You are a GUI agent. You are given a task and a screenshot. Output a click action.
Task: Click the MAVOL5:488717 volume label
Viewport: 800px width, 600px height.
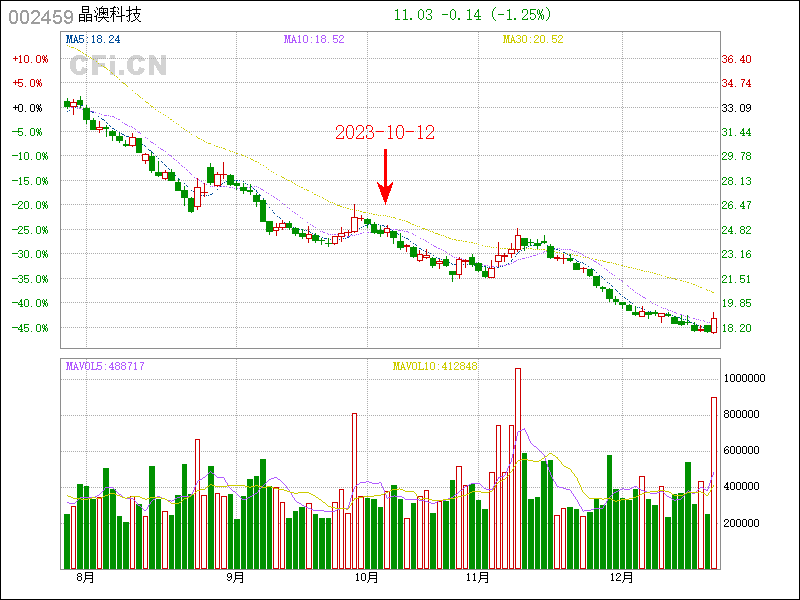105,367
